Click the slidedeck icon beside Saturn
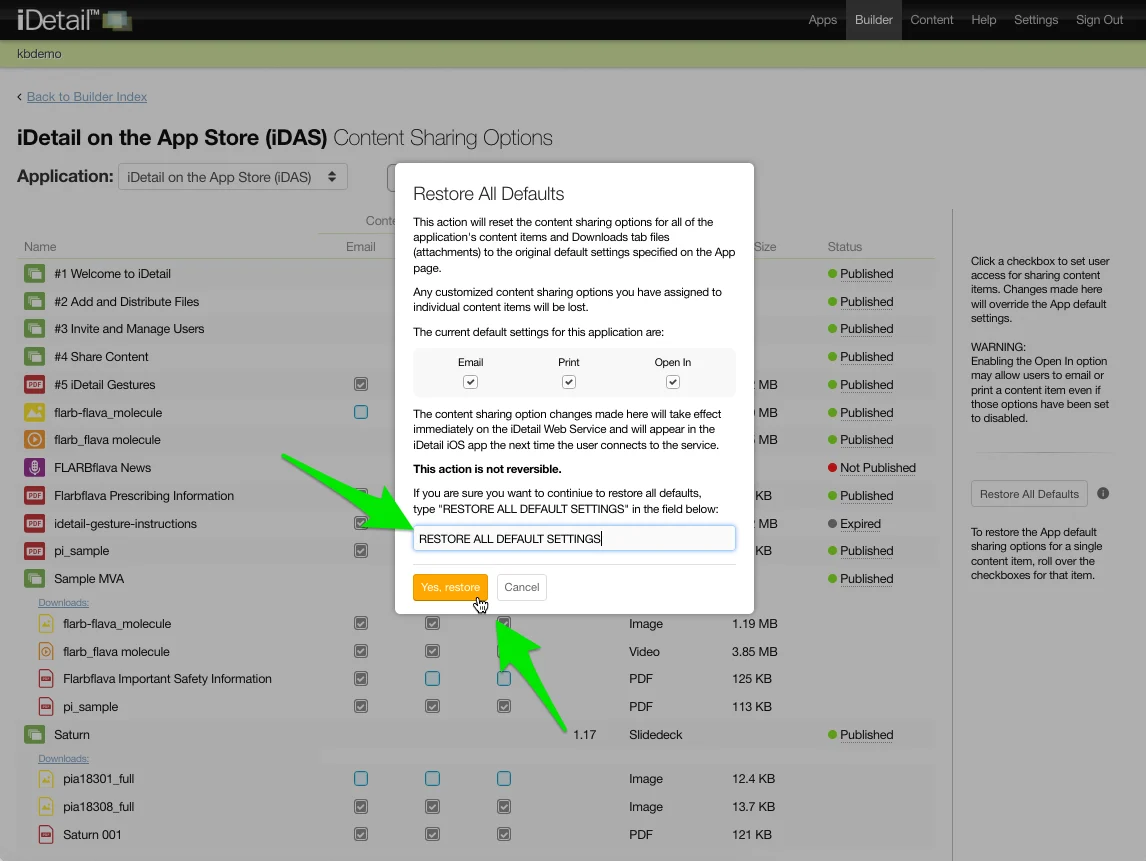The image size is (1146, 861). click(x=35, y=734)
